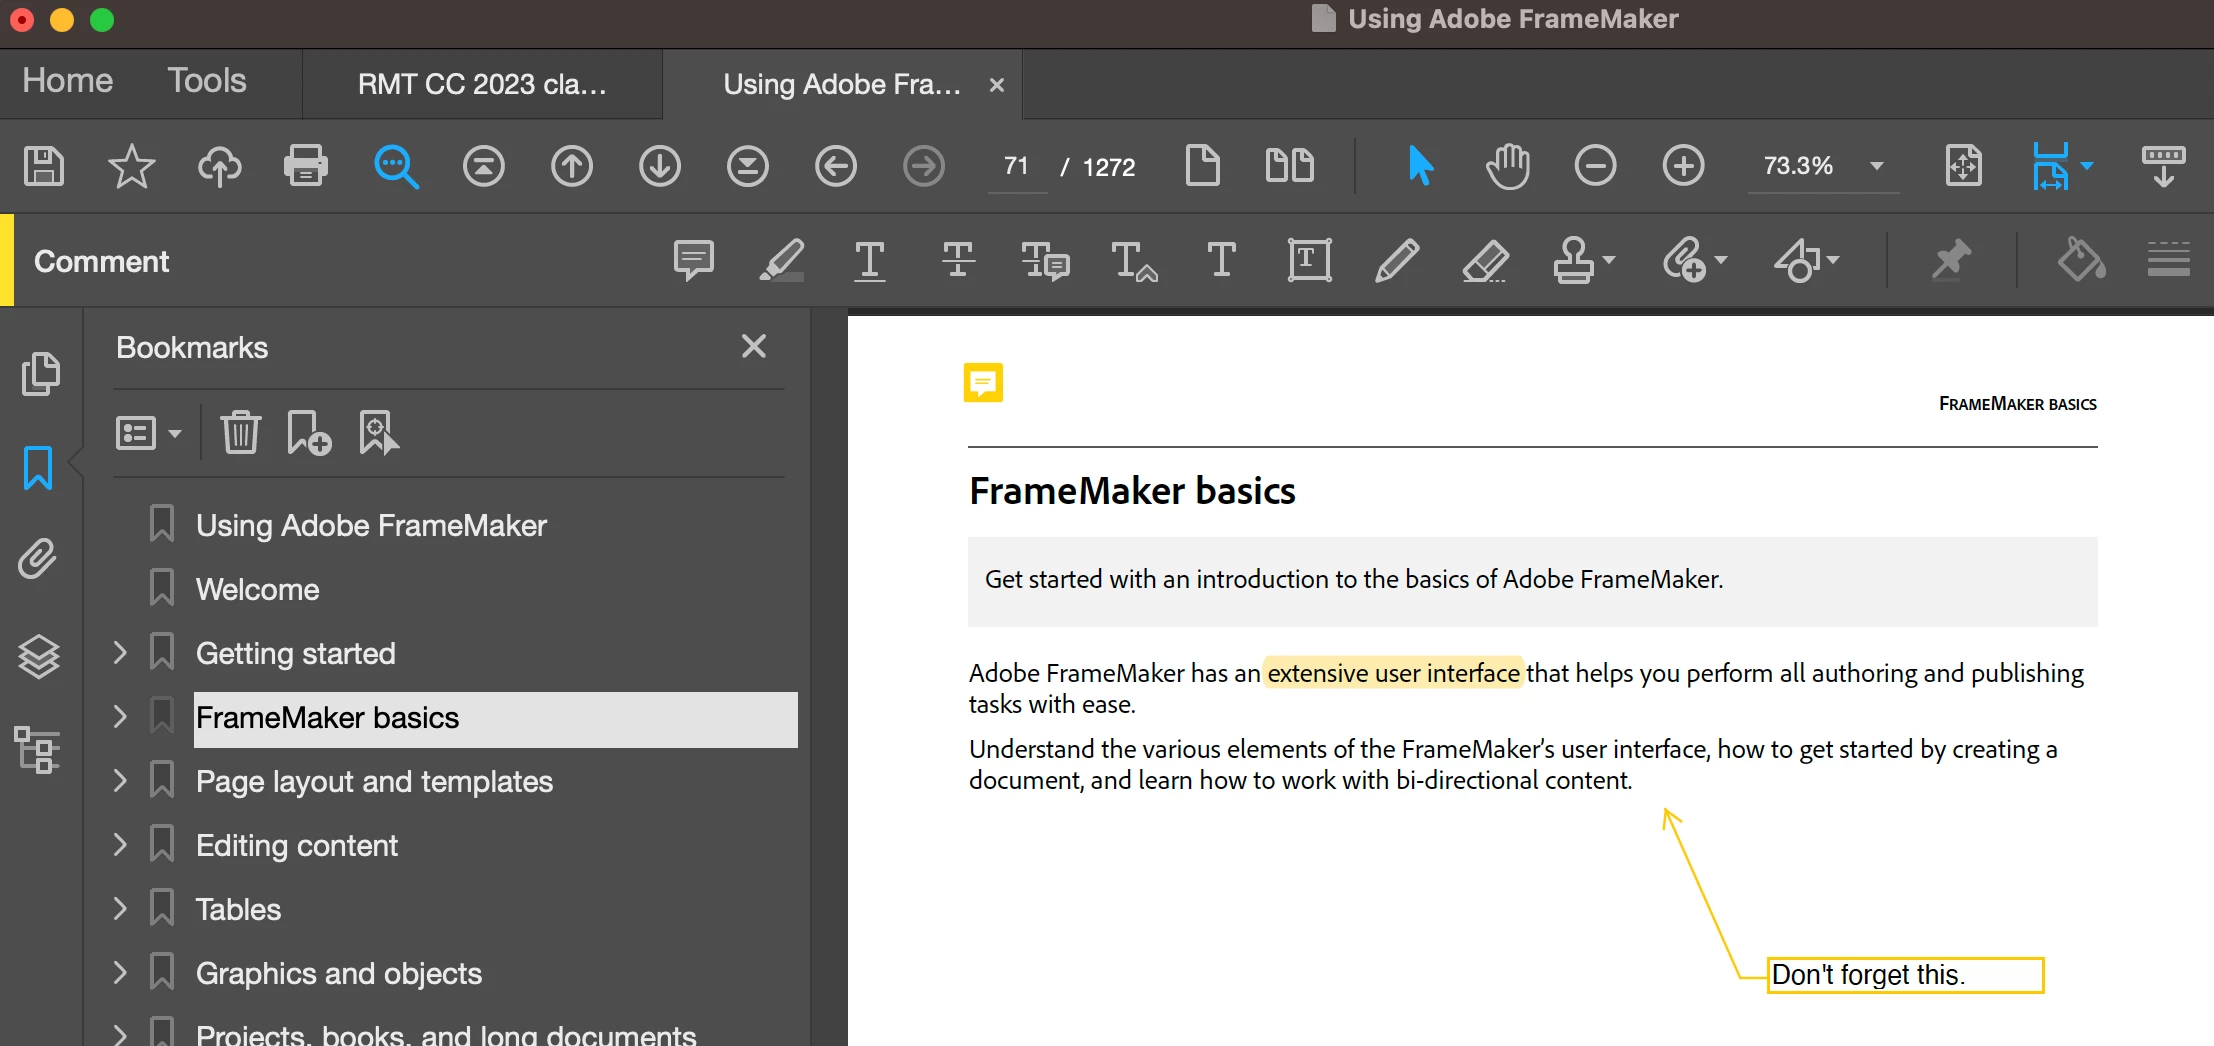Jump to last page with the bottom arrow icon
The height and width of the screenshot is (1046, 2214).
click(748, 166)
